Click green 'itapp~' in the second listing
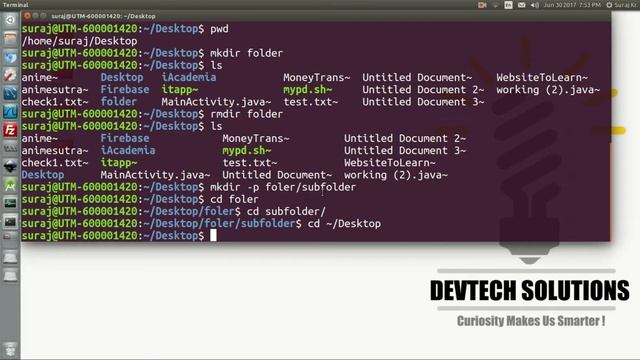Screen dimensions: 640x360 119,162
